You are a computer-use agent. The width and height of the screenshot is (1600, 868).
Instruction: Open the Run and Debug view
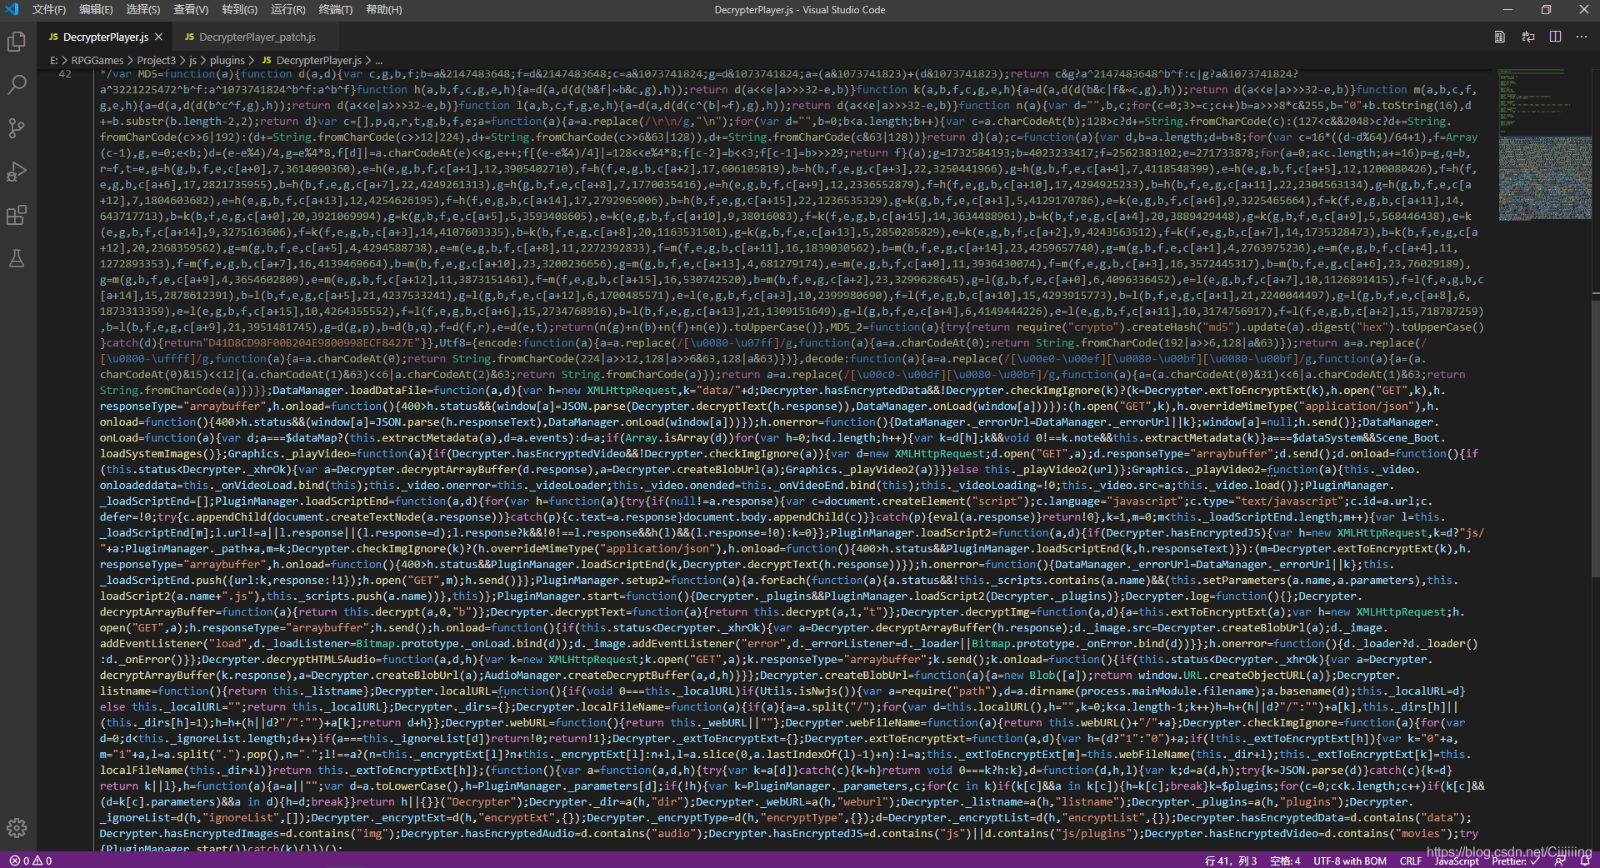click(x=16, y=172)
